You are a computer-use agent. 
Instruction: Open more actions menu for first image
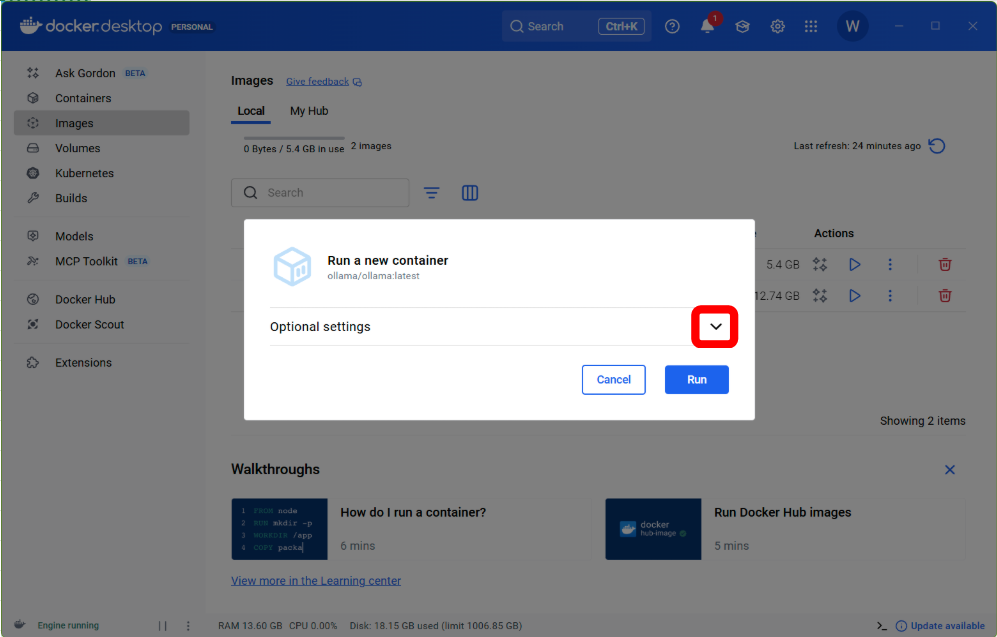pyautogui.click(x=889, y=265)
